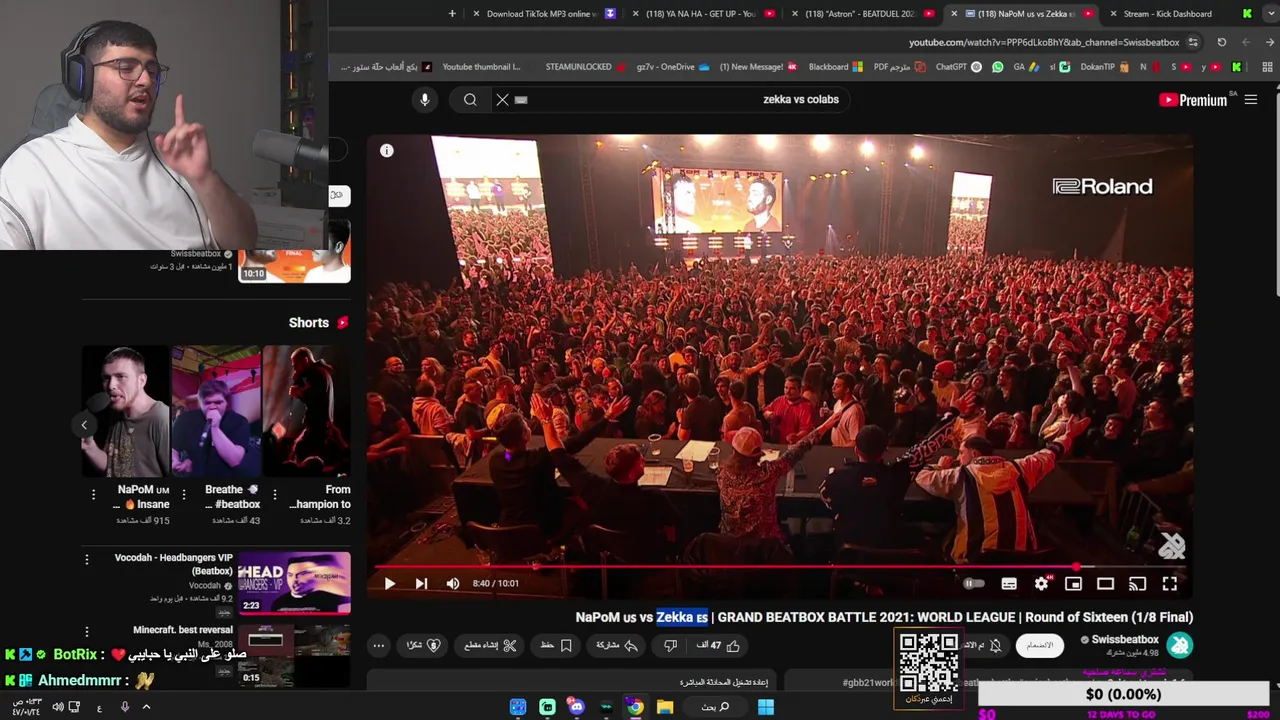The height and width of the screenshot is (720, 1280).
Task: Open the 'Youtube thumbnail' bookmark
Action: pyautogui.click(x=480, y=67)
